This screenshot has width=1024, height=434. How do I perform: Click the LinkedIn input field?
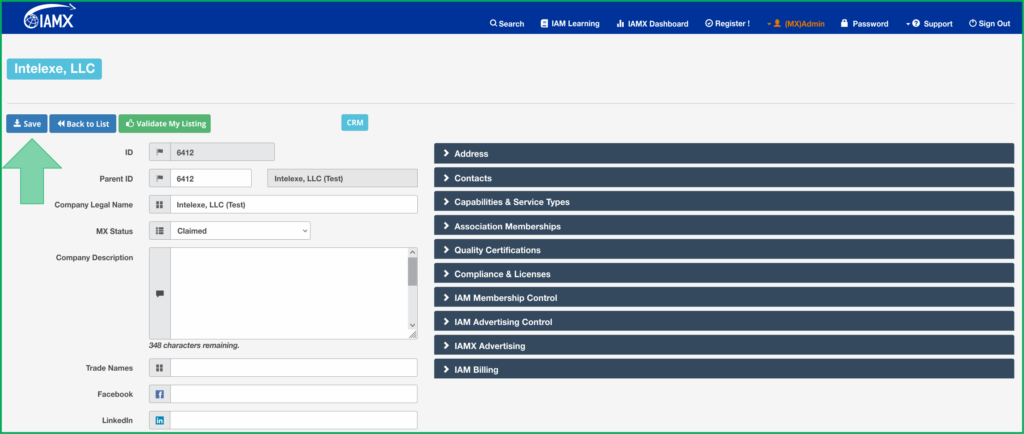(x=294, y=420)
